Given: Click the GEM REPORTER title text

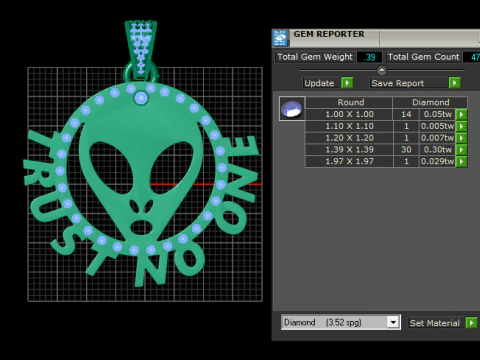Looking at the screenshot, I should point(329,34).
